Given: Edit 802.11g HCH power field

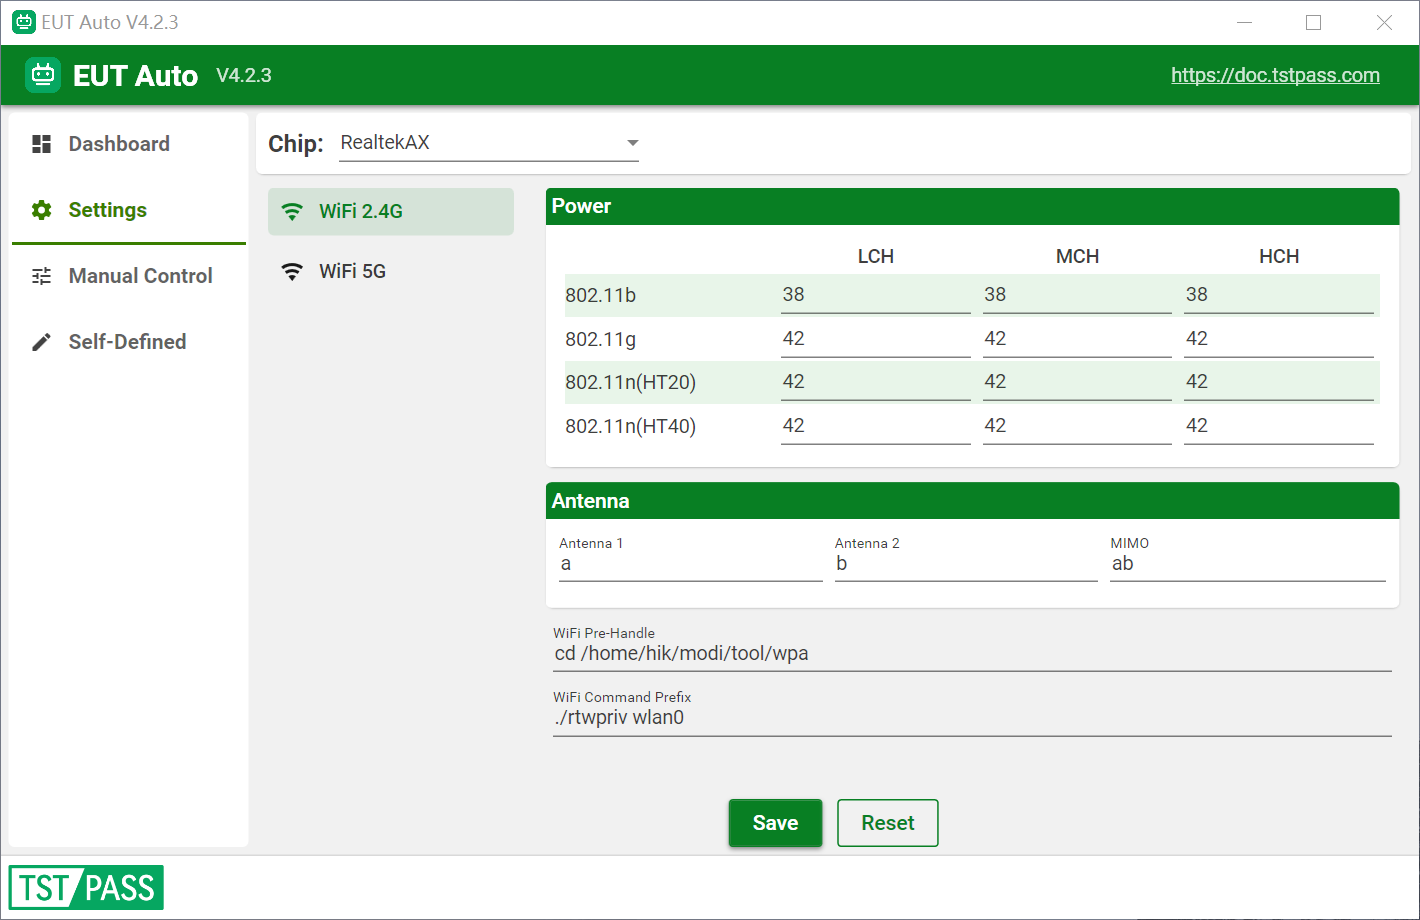Looking at the screenshot, I should (x=1278, y=339).
